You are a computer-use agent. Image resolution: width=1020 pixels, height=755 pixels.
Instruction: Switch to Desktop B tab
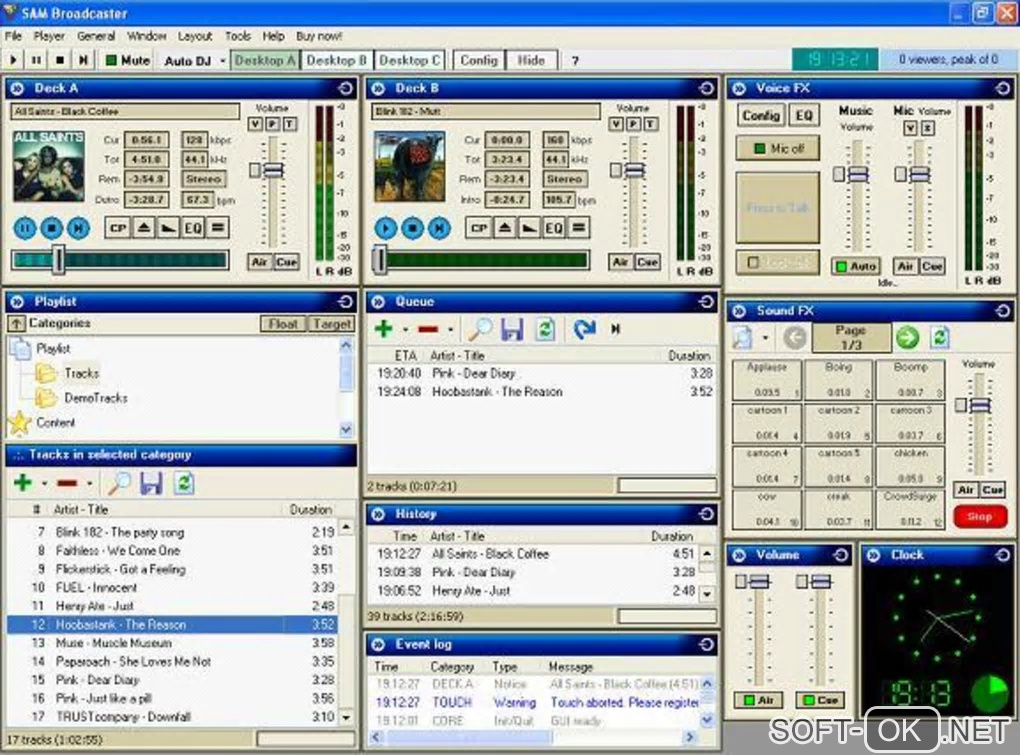pos(336,60)
